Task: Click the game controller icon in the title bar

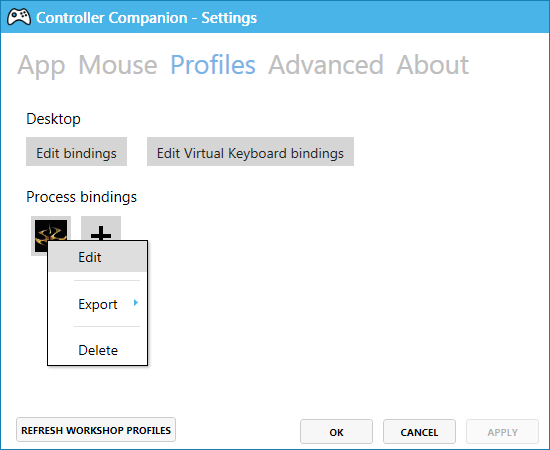Action: [x=19, y=17]
